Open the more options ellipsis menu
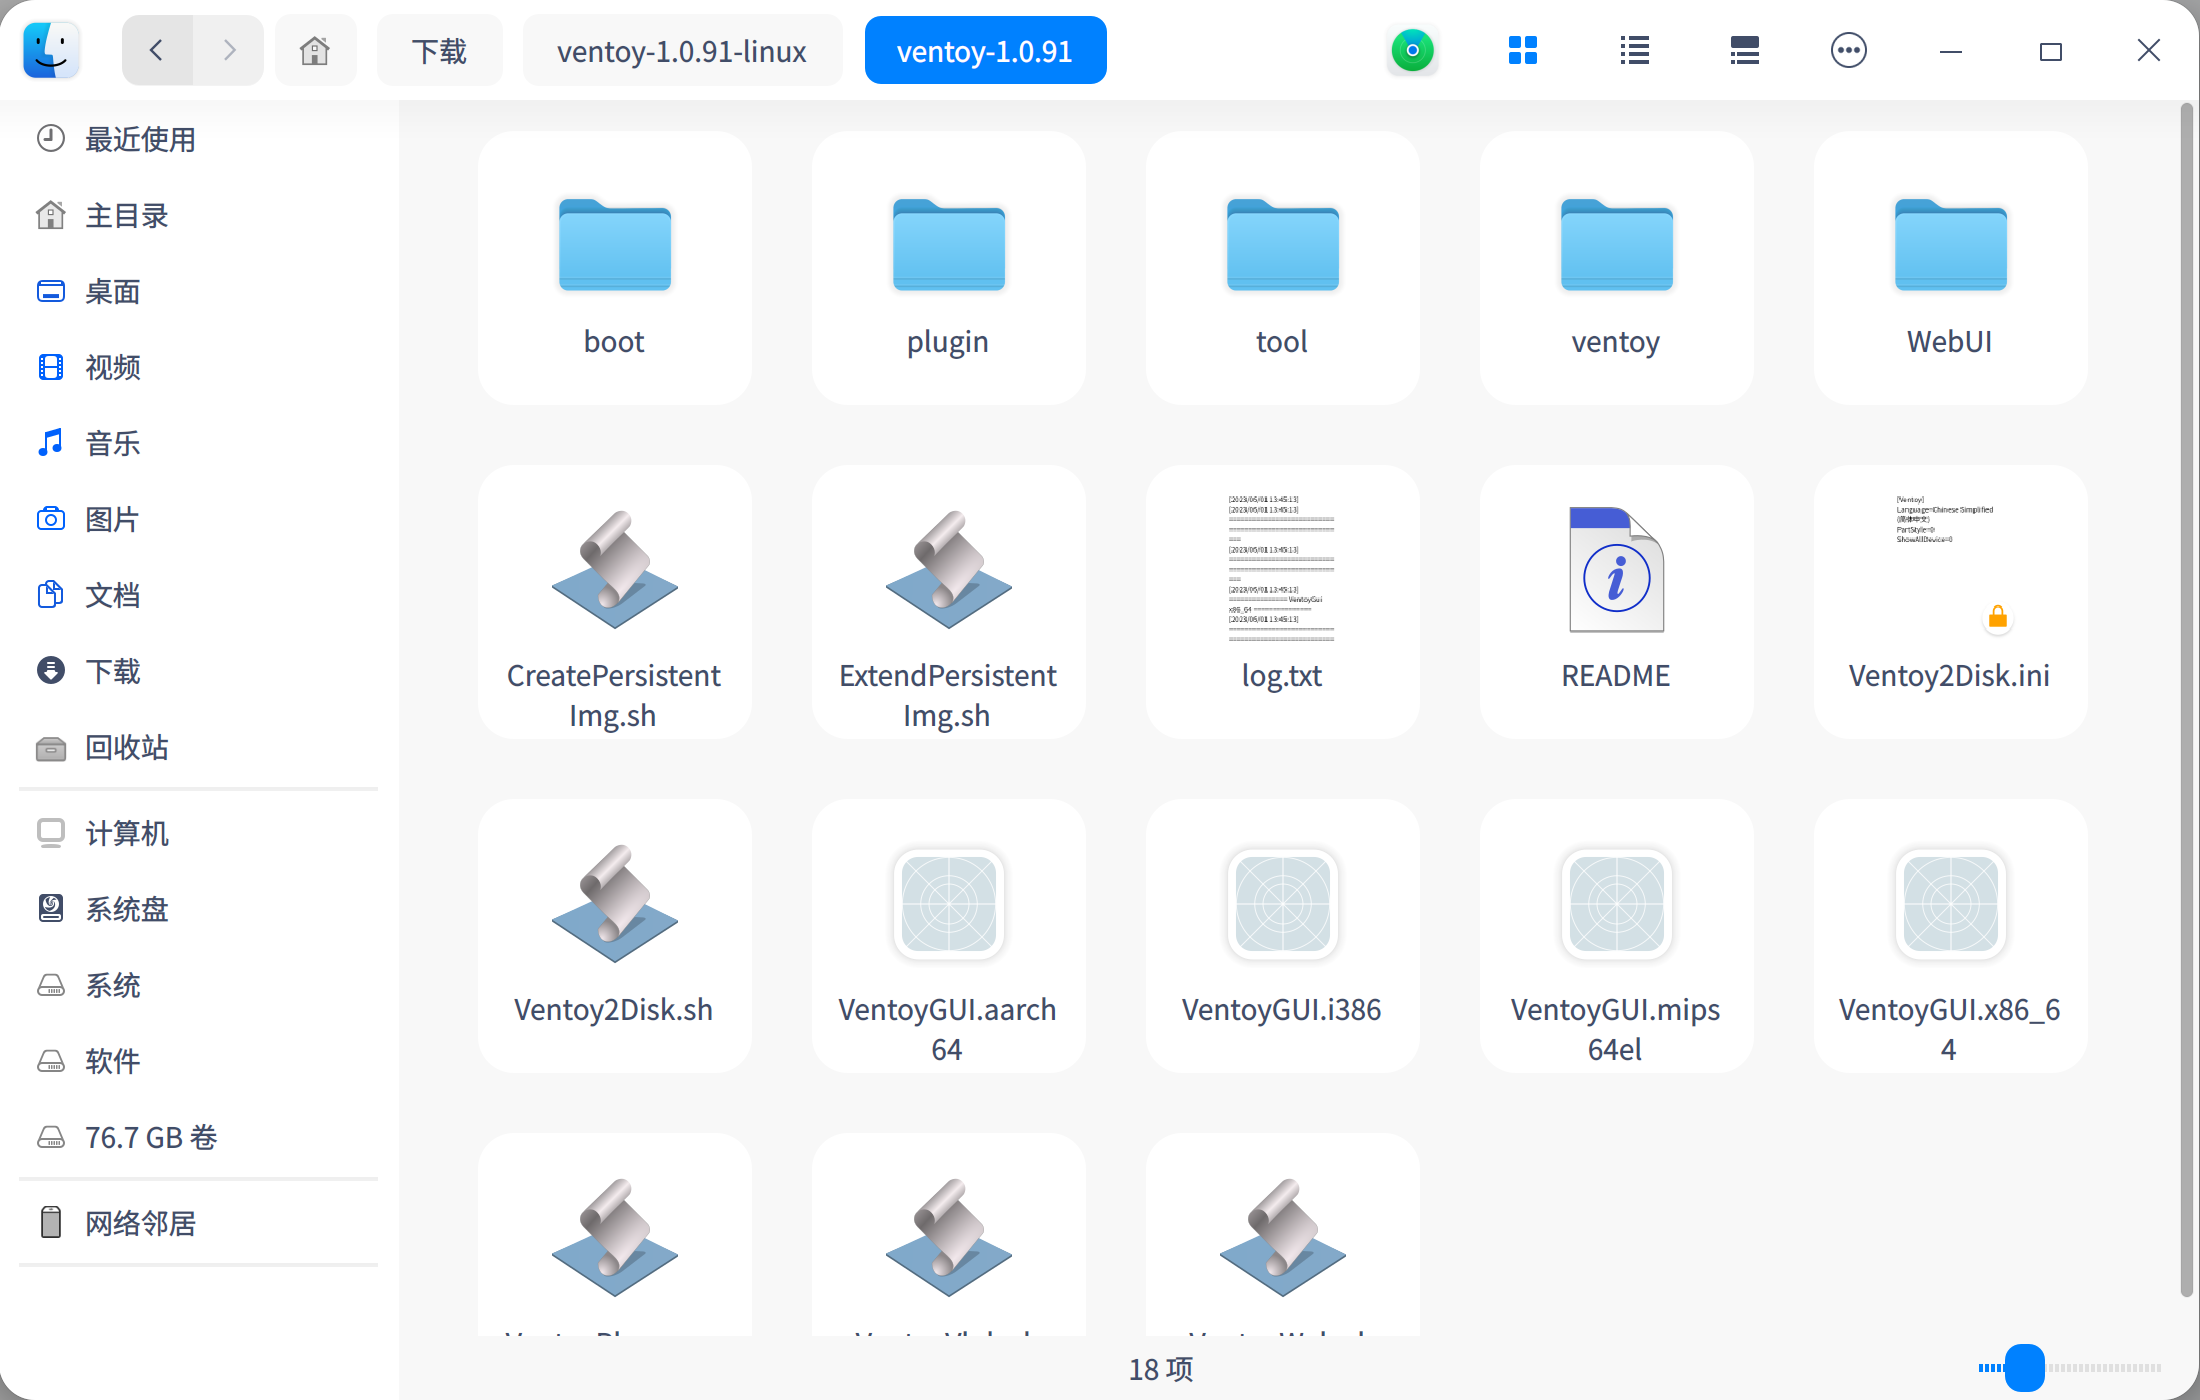 [1848, 50]
